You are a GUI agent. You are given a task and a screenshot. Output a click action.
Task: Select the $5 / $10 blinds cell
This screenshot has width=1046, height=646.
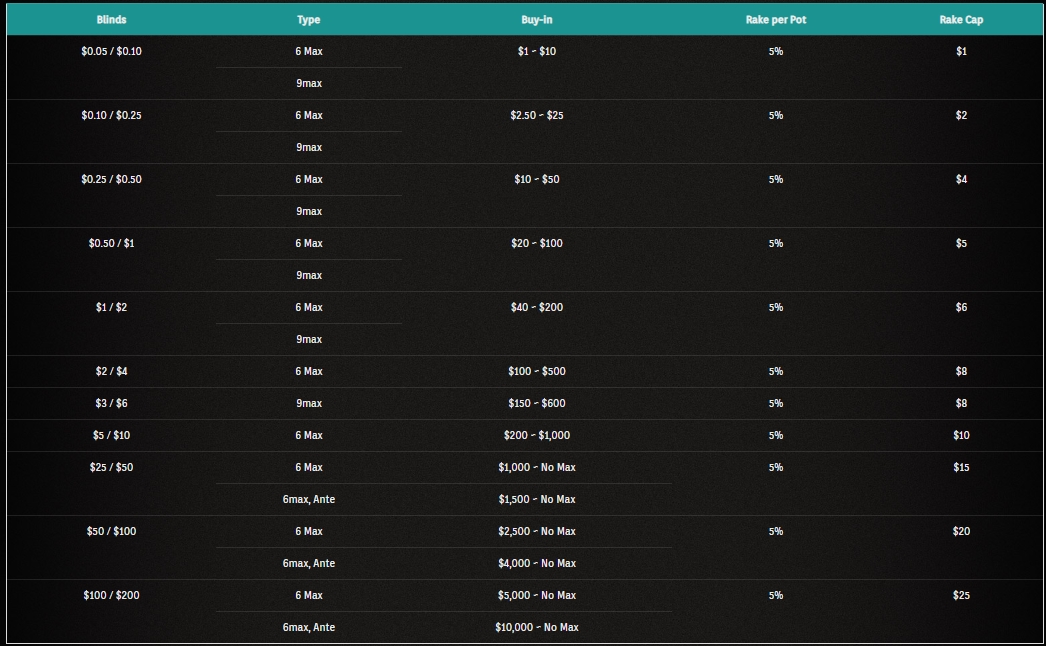(x=111, y=436)
